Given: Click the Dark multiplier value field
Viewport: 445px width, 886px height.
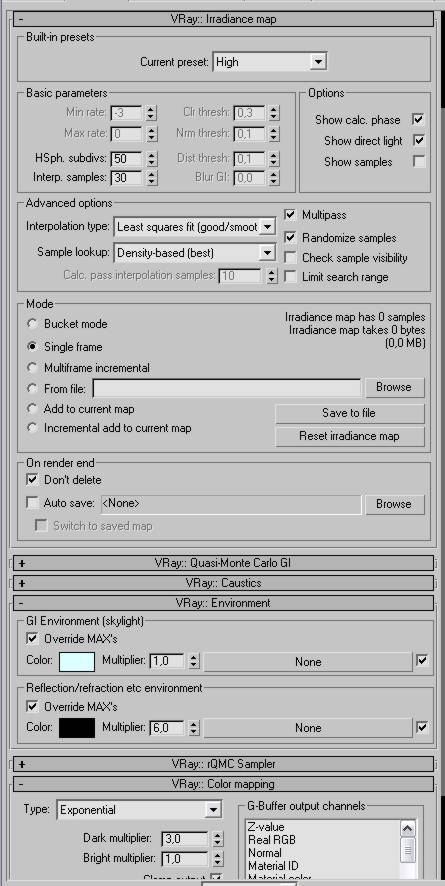Looking at the screenshot, I should (x=185, y=839).
